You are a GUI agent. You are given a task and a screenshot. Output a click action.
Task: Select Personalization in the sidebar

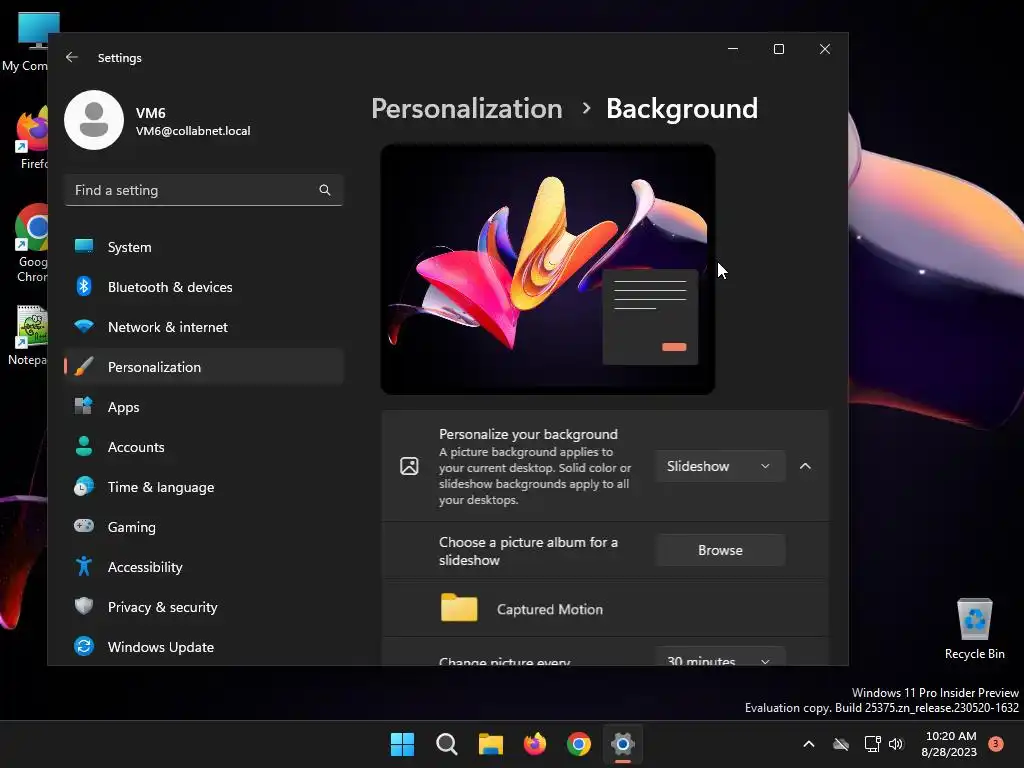point(204,367)
